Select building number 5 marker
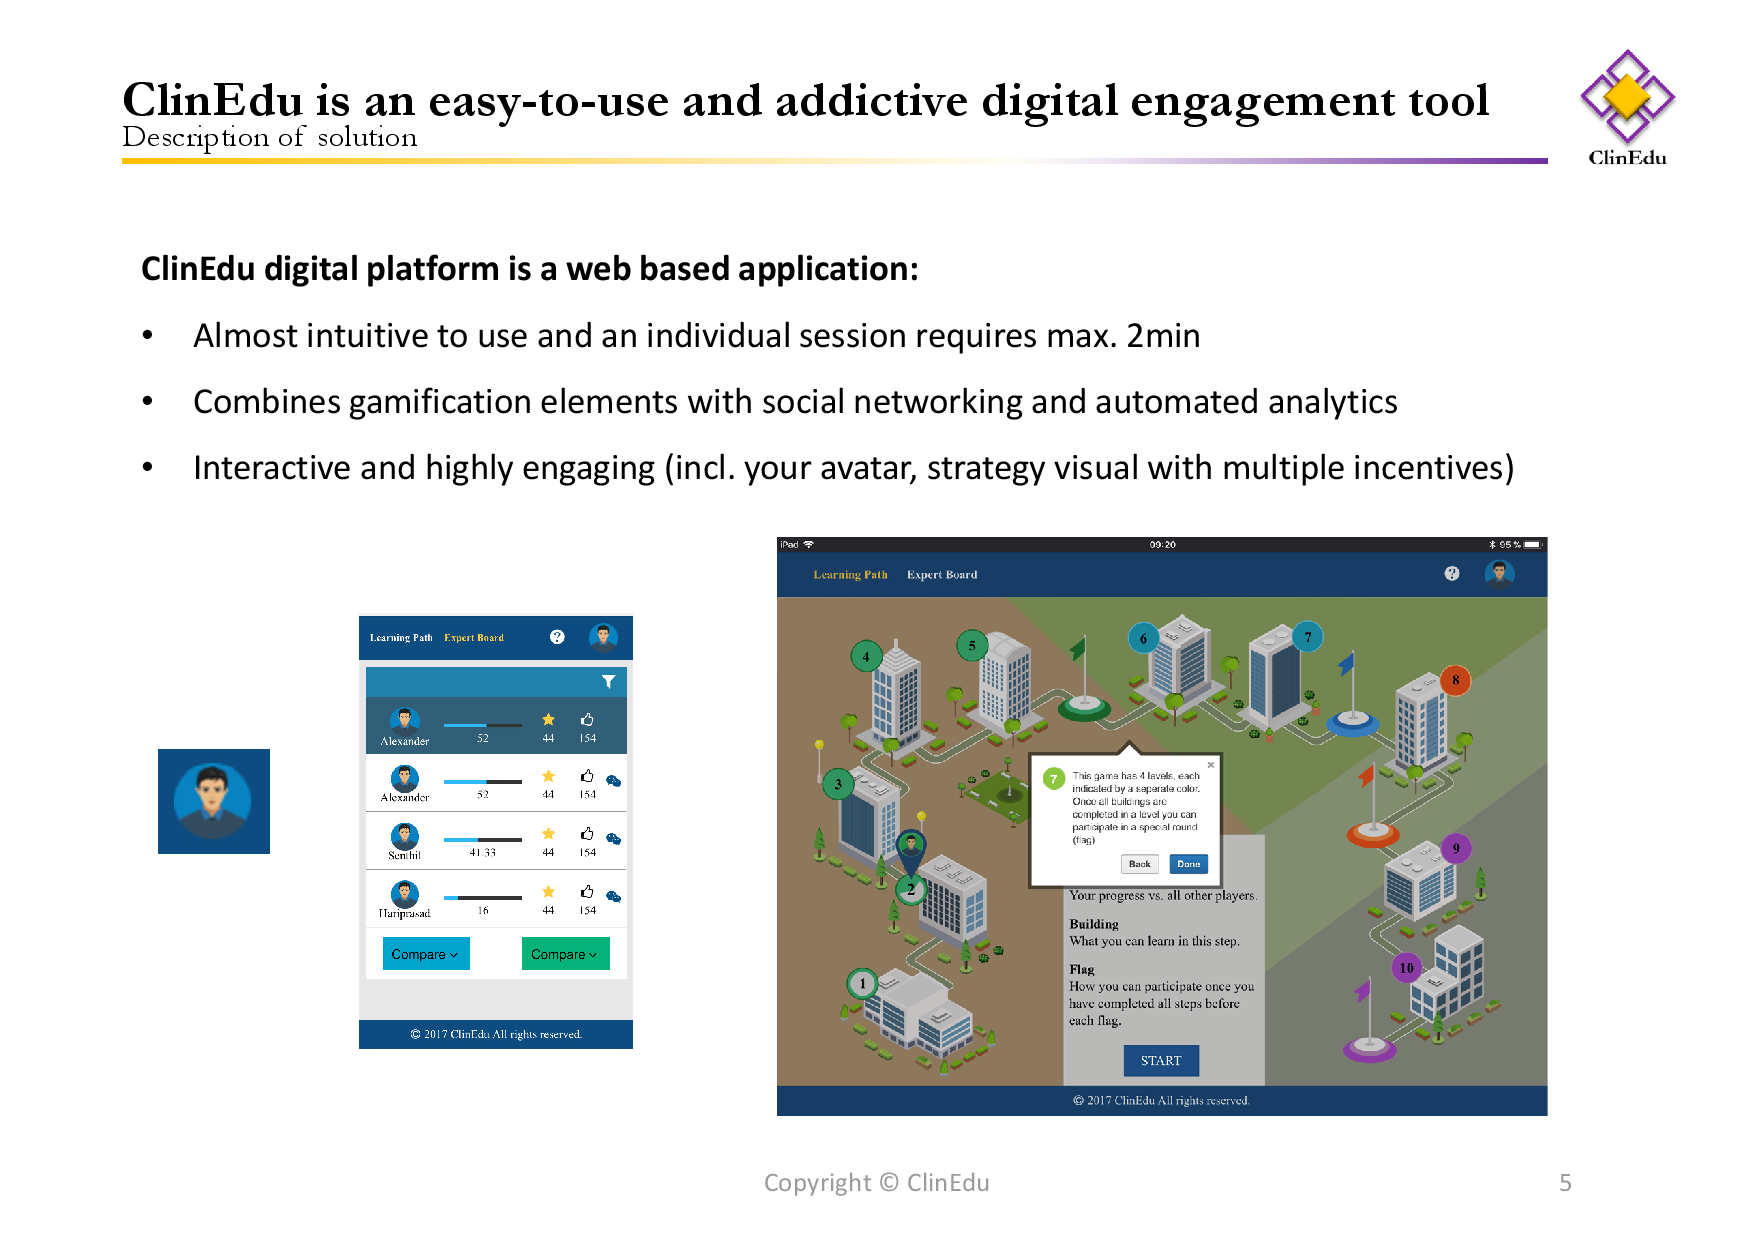Viewport: 1754px width, 1240px height. click(x=972, y=646)
